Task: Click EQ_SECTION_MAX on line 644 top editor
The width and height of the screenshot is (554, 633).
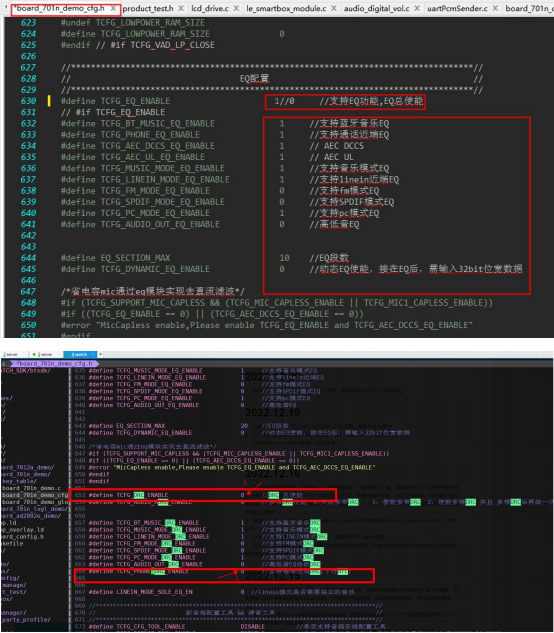Action: tap(135, 258)
